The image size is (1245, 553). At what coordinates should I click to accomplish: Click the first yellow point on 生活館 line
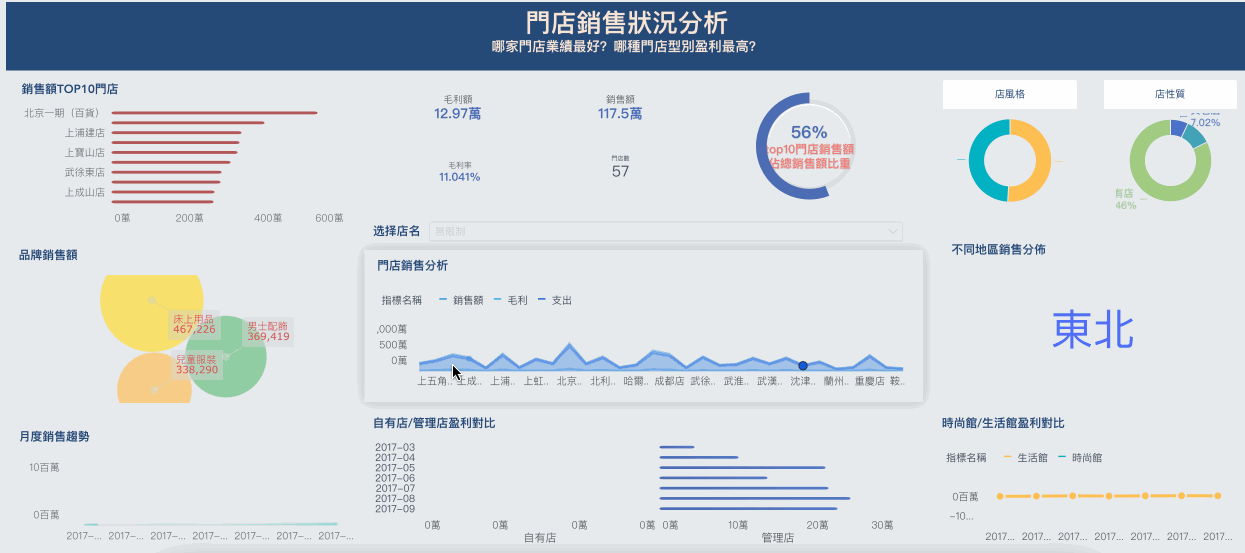1000,496
